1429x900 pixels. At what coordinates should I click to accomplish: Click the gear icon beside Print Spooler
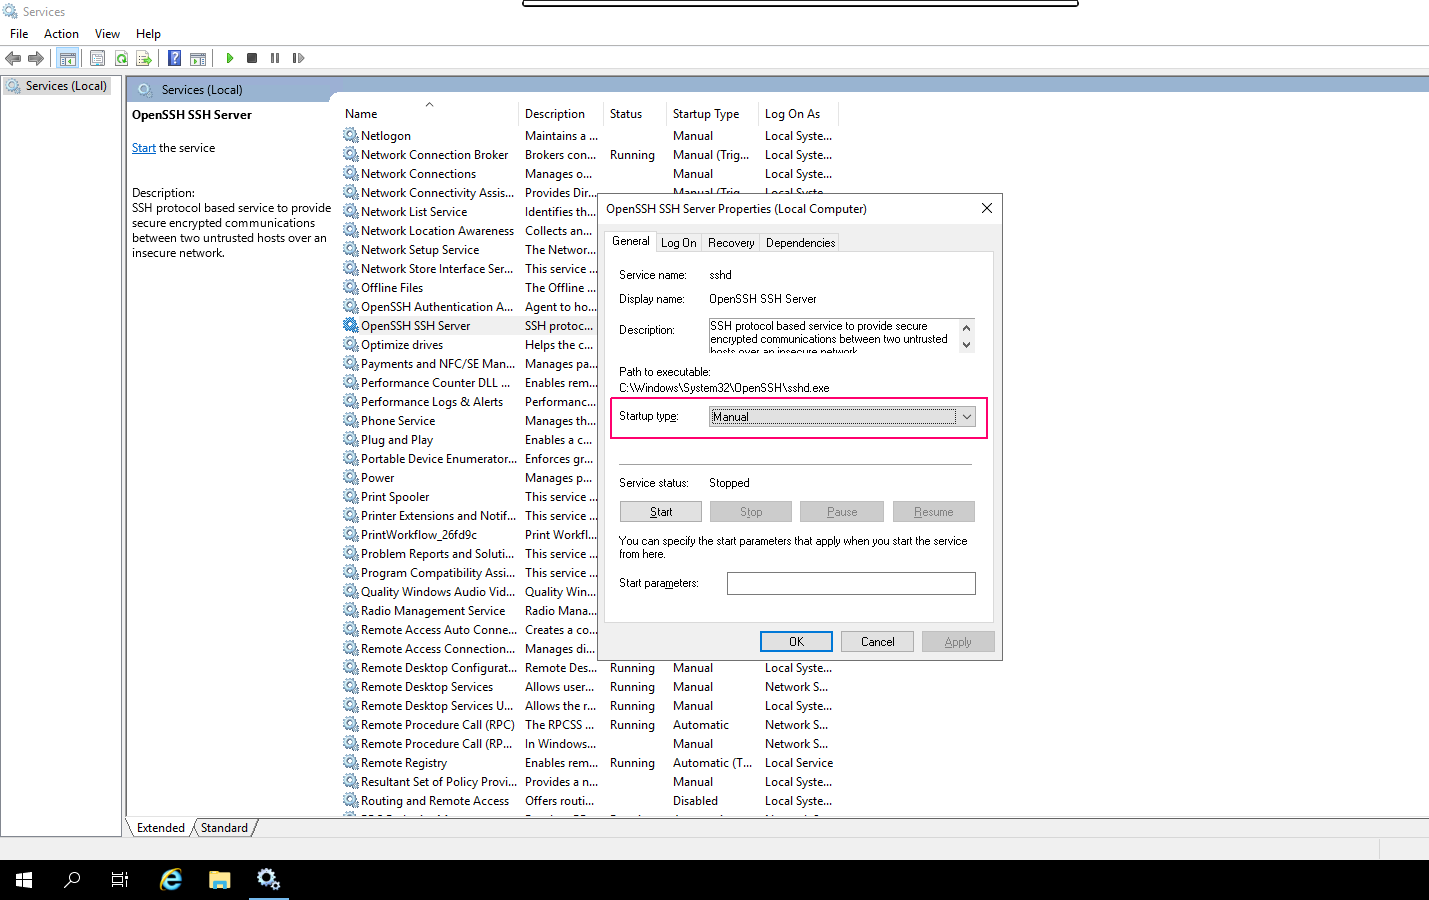(x=351, y=496)
